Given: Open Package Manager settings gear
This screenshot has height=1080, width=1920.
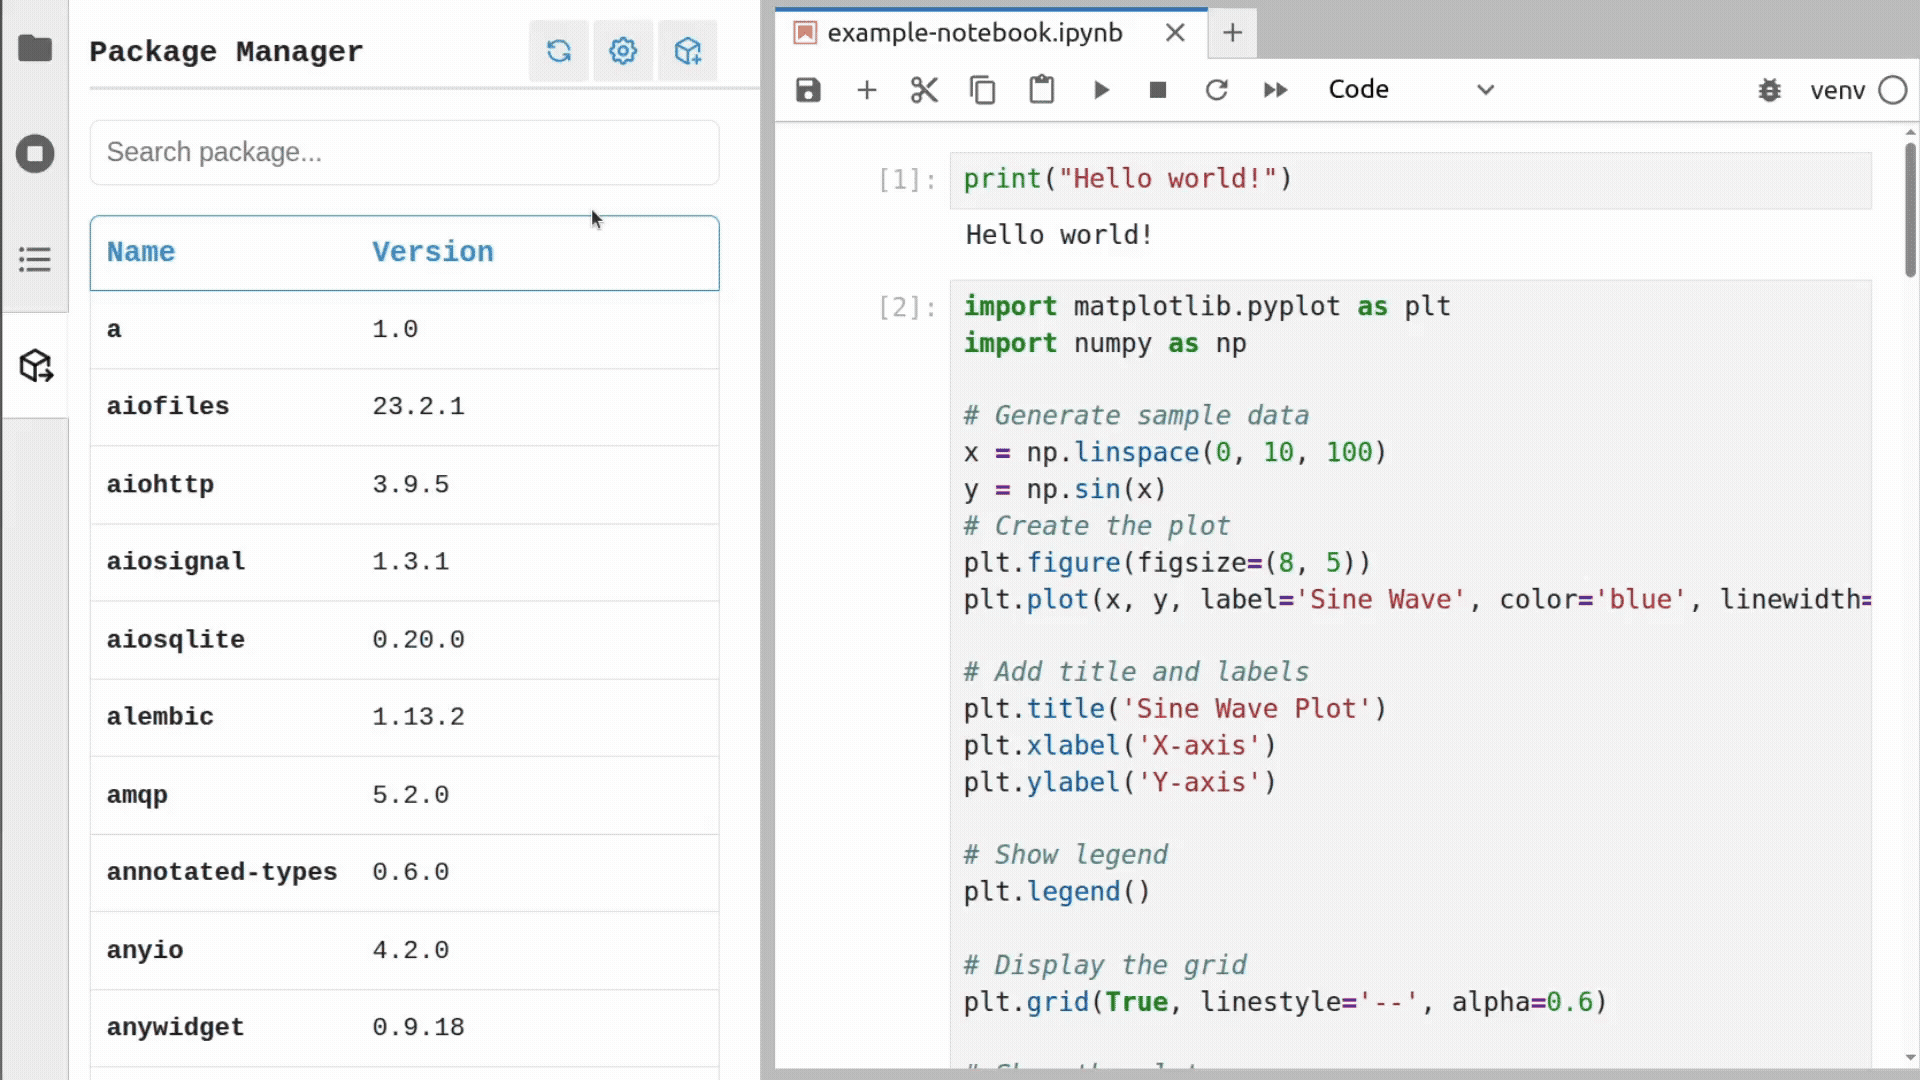Looking at the screenshot, I should (x=622, y=51).
